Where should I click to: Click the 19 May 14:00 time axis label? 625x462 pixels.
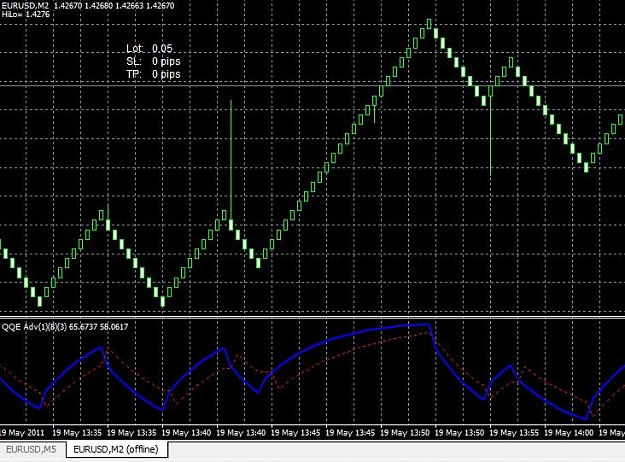[569, 433]
